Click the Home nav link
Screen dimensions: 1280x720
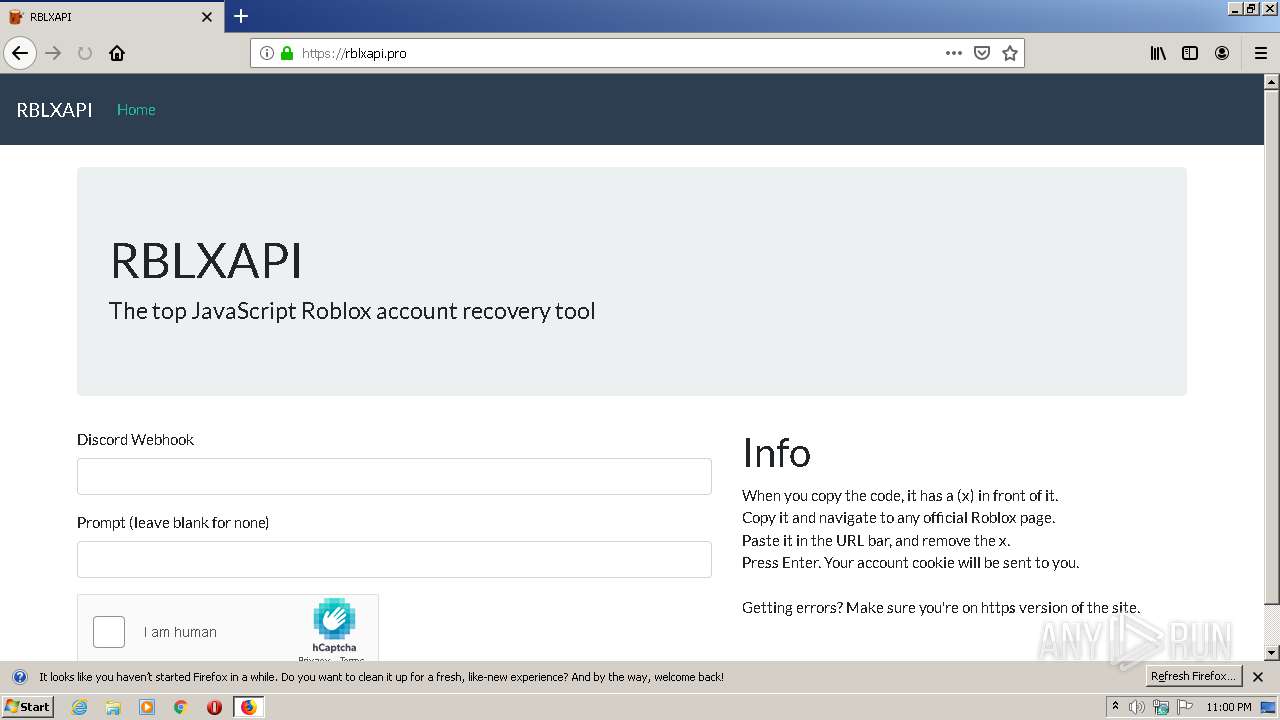coord(136,110)
